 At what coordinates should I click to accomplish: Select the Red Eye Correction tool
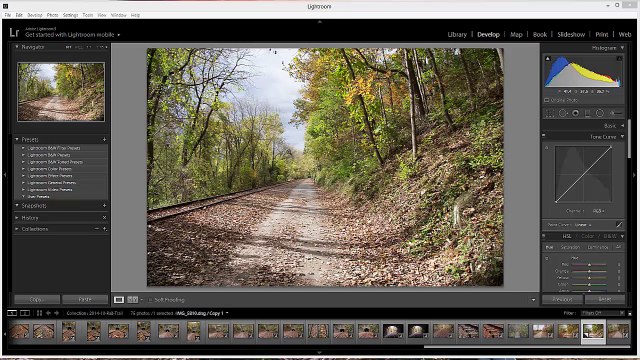(576, 113)
